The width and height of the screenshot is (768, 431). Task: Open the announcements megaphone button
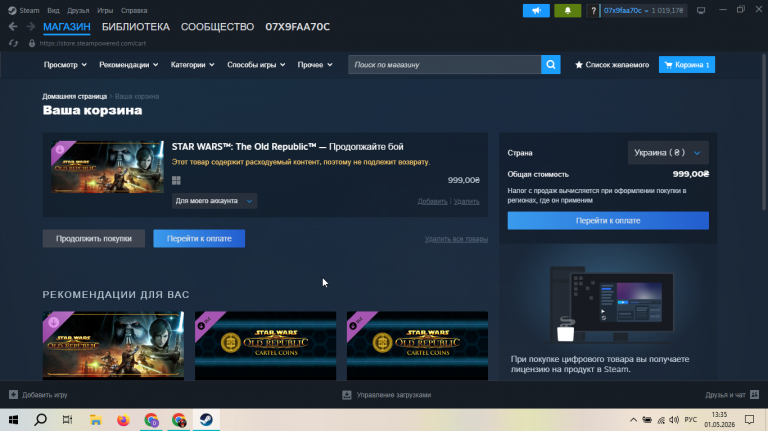pyautogui.click(x=536, y=10)
